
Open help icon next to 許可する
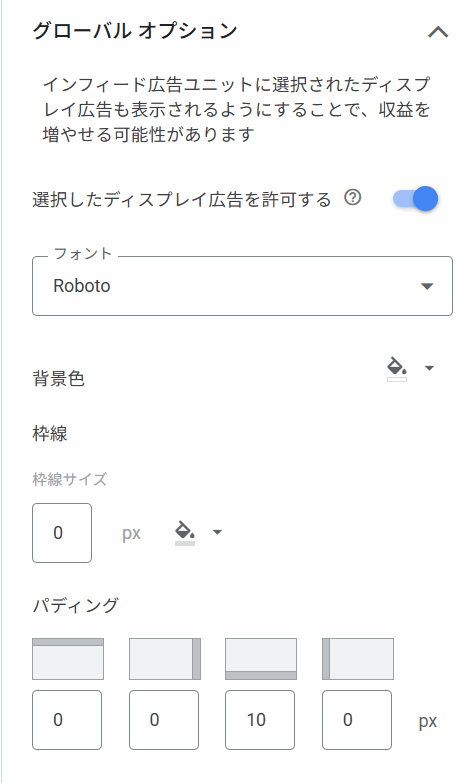pyautogui.click(x=353, y=198)
